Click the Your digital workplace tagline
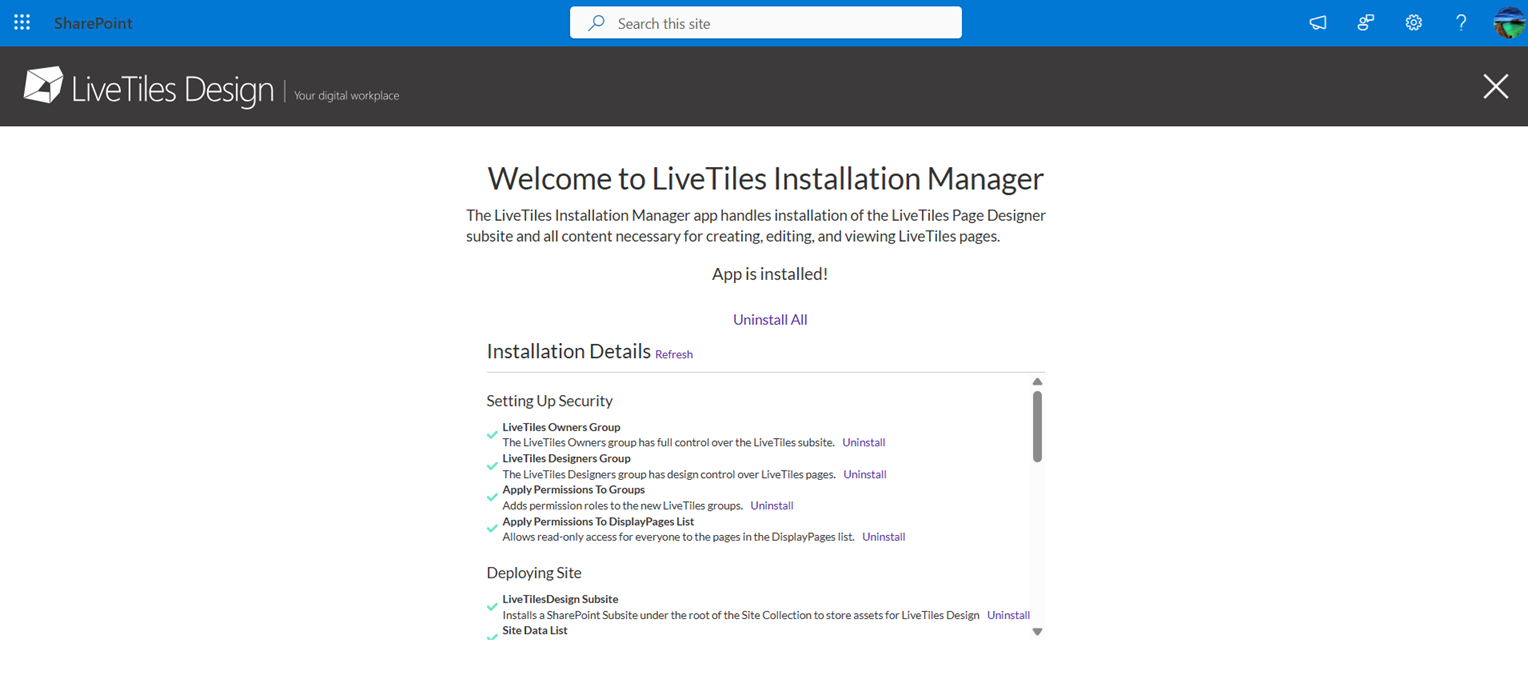This screenshot has width=1528, height=691. coord(347,96)
